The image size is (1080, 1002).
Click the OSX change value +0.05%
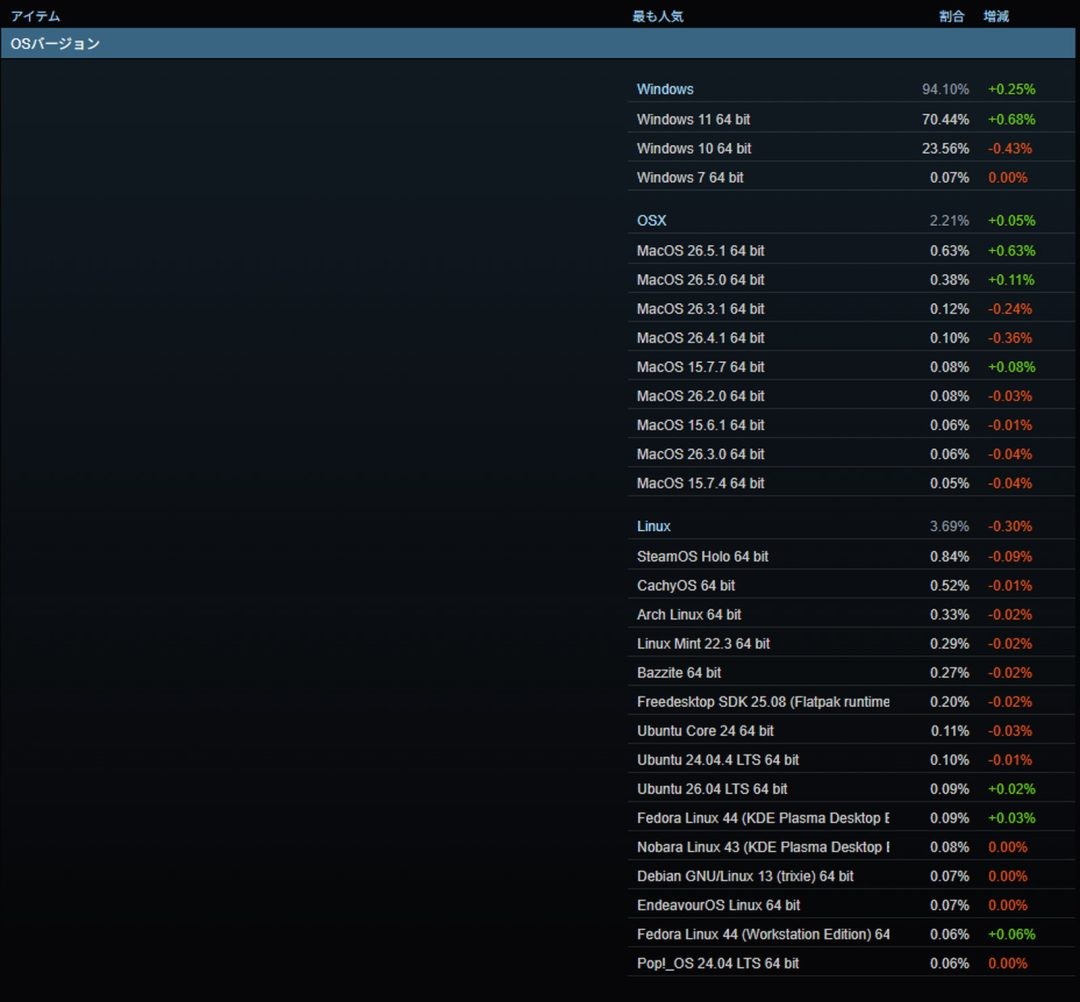(1011, 220)
